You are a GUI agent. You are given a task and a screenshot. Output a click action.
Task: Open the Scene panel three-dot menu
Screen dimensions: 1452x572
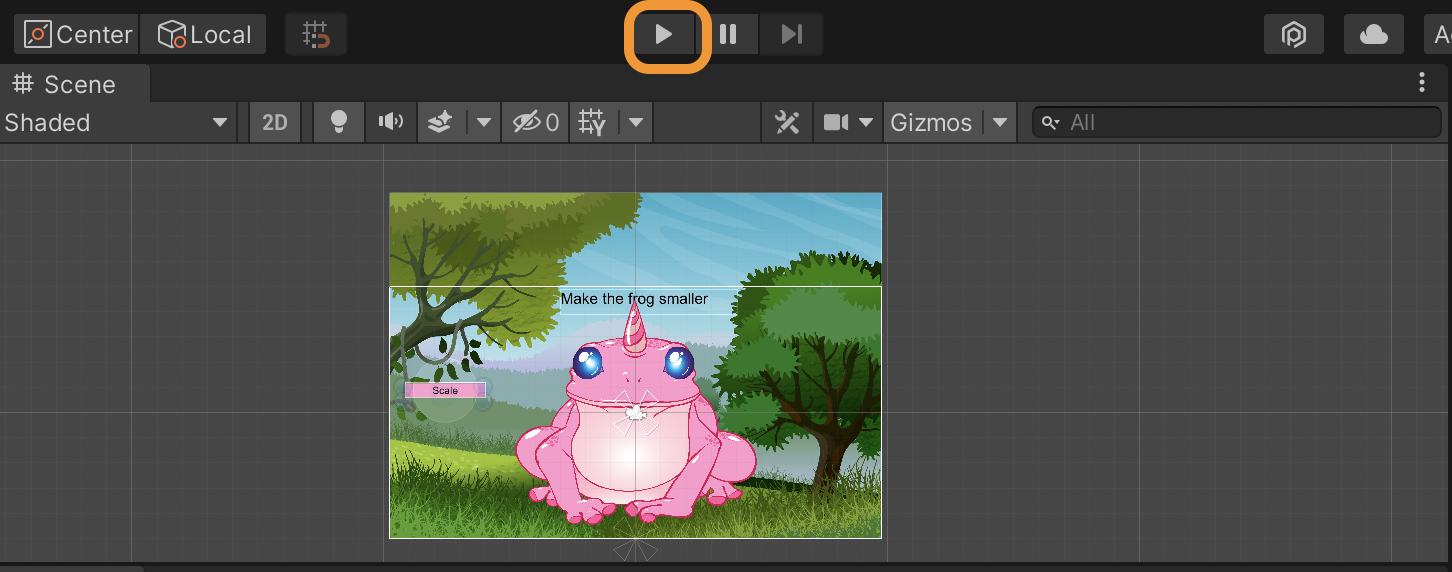pyautogui.click(x=1421, y=83)
